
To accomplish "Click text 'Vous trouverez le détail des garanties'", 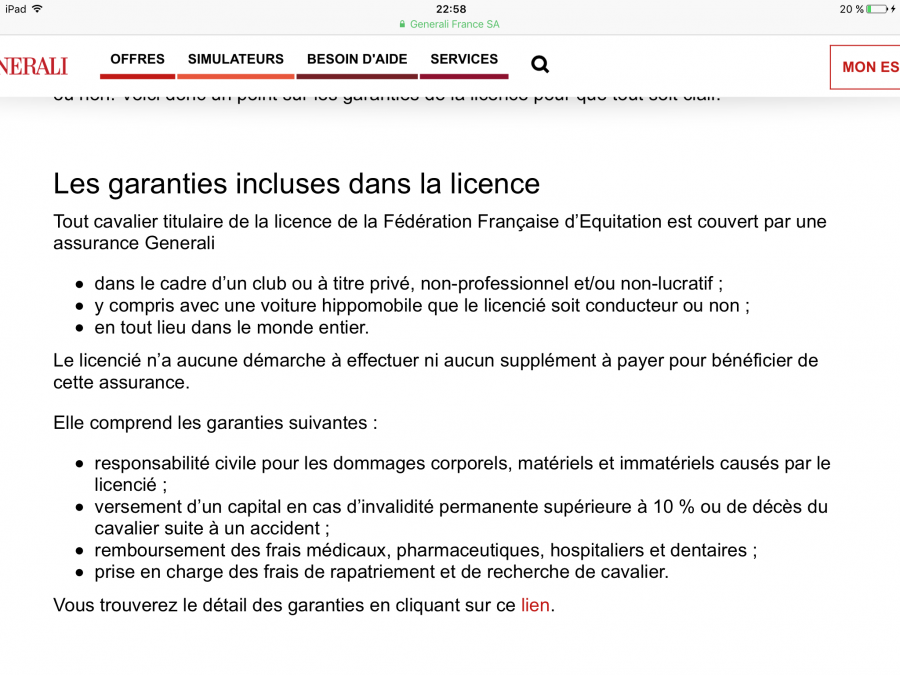I will pyautogui.click(x=304, y=605).
